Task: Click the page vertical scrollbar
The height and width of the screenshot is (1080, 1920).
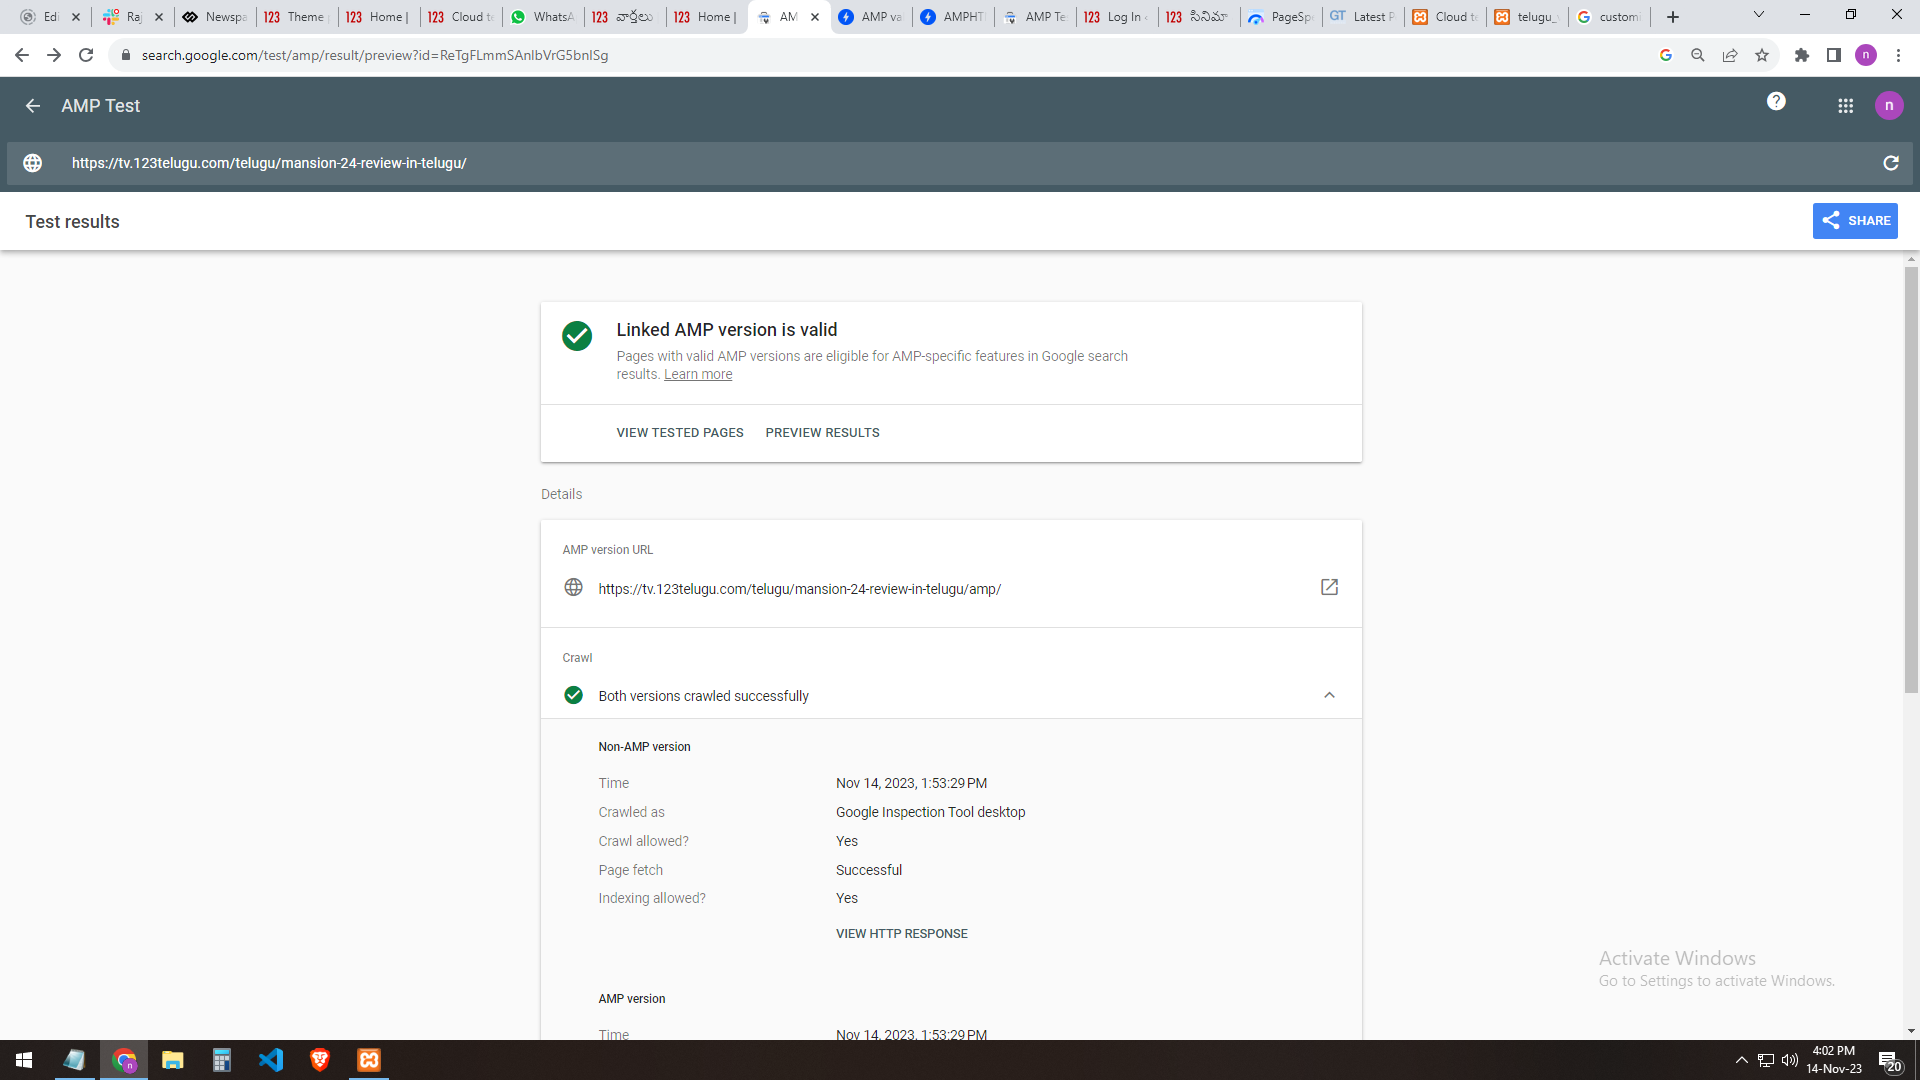Action: coord(1911,480)
